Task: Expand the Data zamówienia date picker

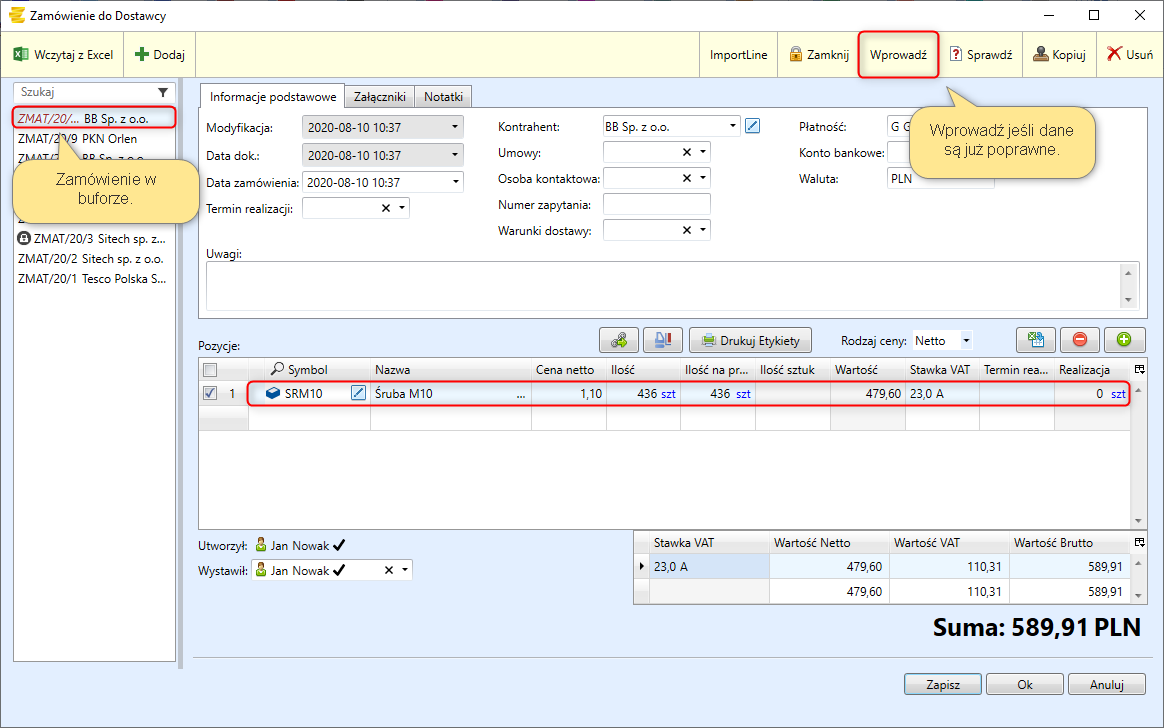Action: pyautogui.click(x=456, y=182)
